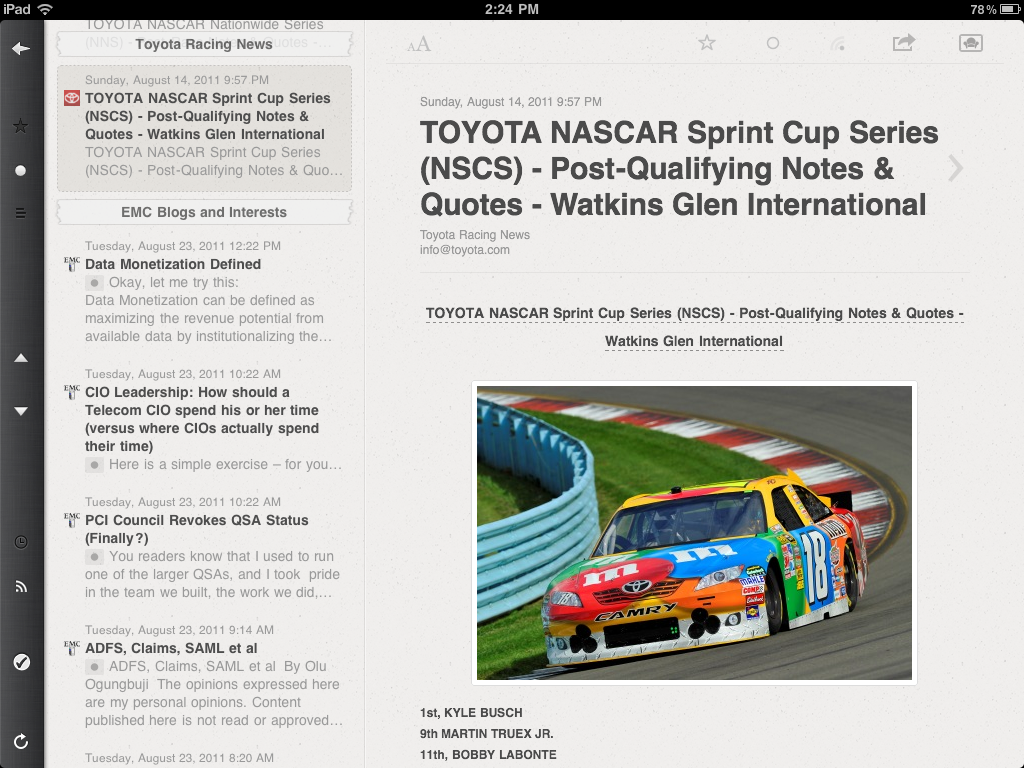Show starred items from sidebar star icon

click(21, 126)
